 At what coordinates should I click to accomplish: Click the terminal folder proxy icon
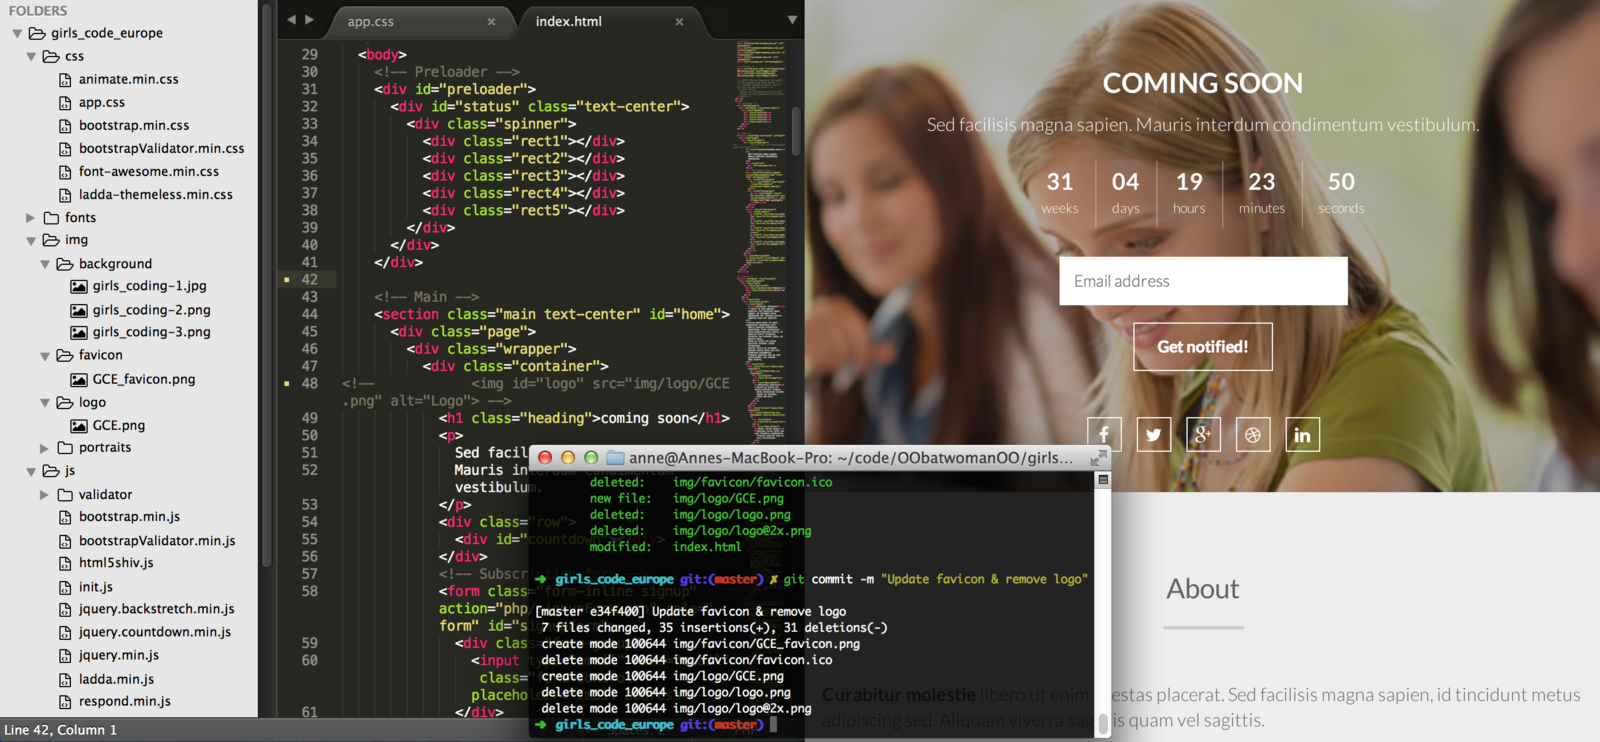[616, 458]
